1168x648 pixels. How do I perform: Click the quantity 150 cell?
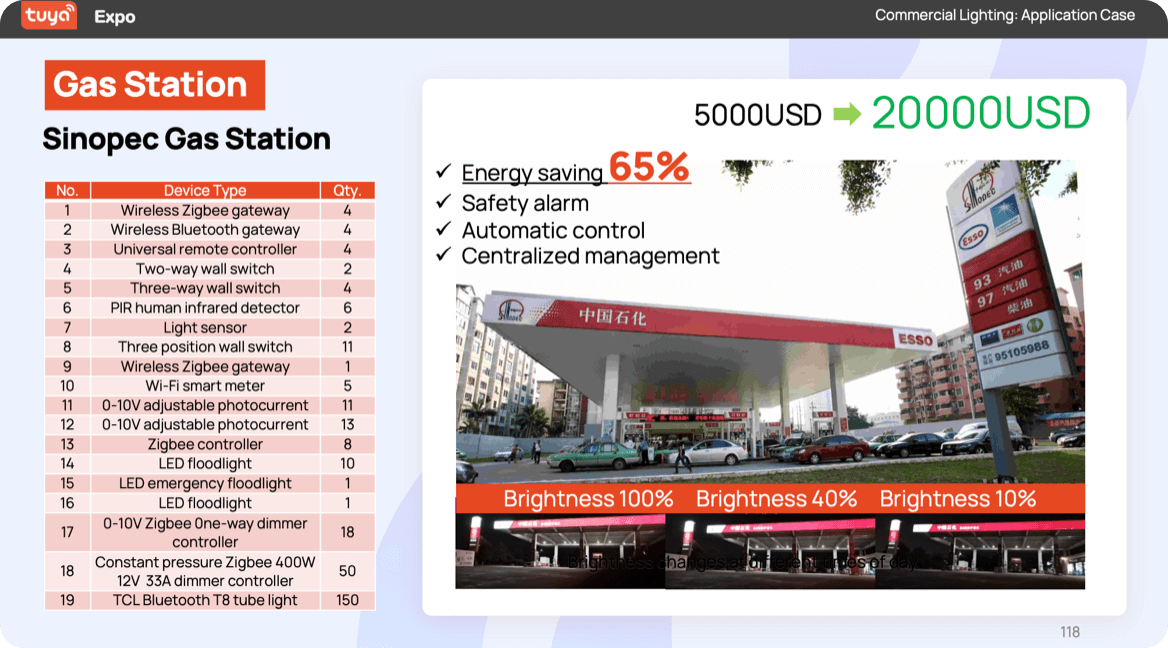click(347, 600)
